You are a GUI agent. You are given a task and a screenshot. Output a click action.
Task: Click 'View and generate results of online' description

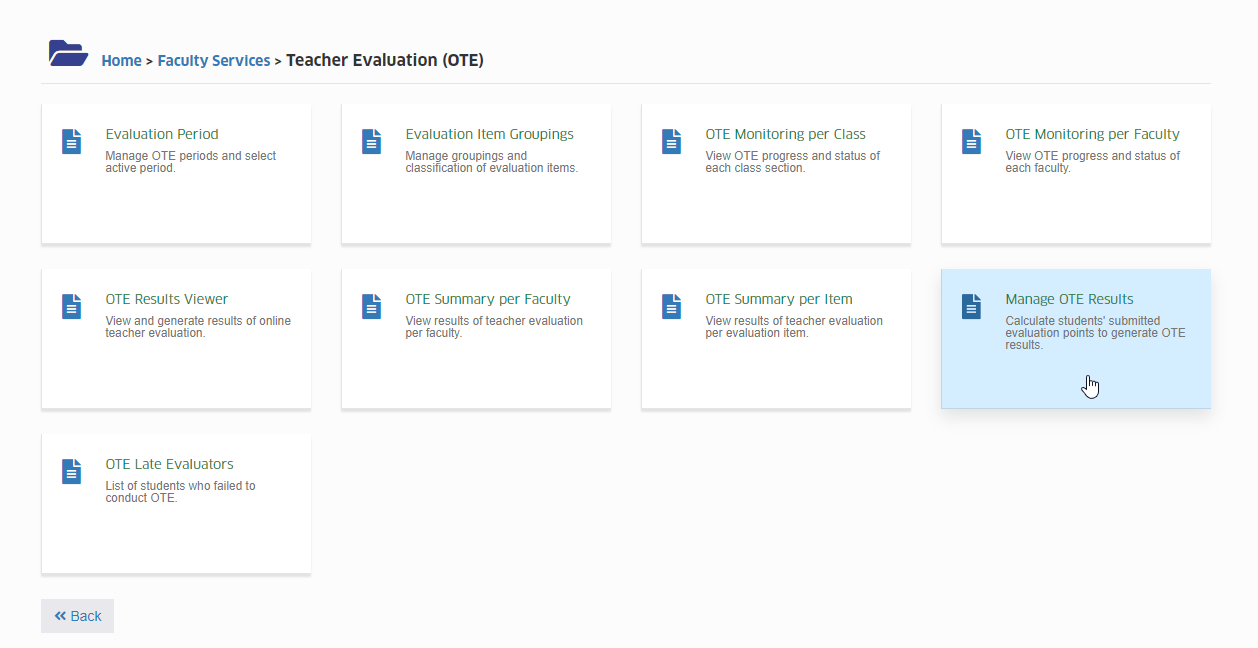tap(198, 321)
